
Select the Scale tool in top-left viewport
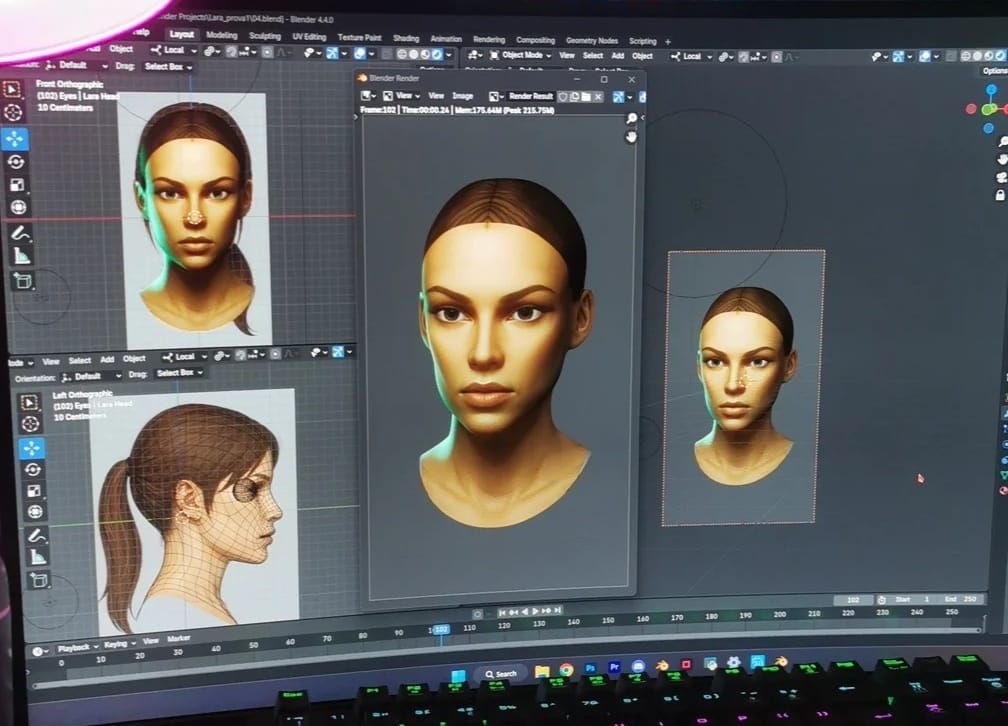[x=17, y=185]
